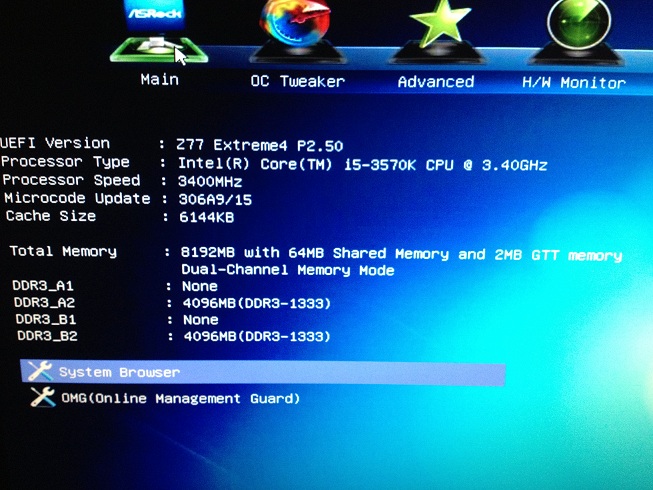Switch to the Main tab label
This screenshot has width=653, height=490.
[x=160, y=80]
